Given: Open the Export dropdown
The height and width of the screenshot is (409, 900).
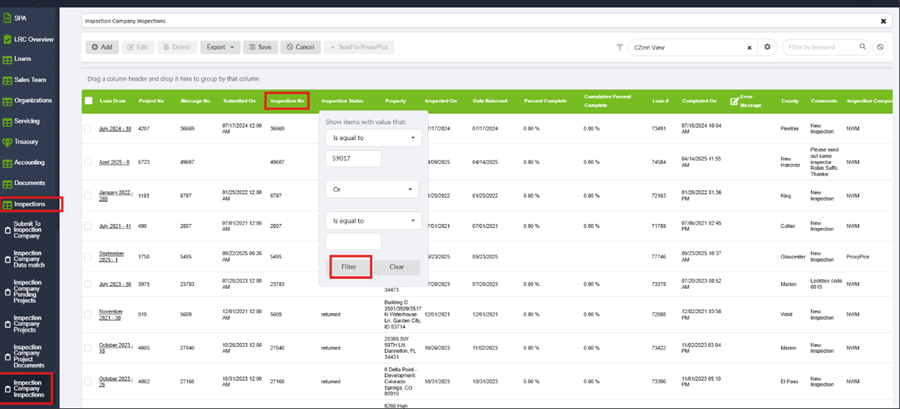Looking at the screenshot, I should (220, 47).
